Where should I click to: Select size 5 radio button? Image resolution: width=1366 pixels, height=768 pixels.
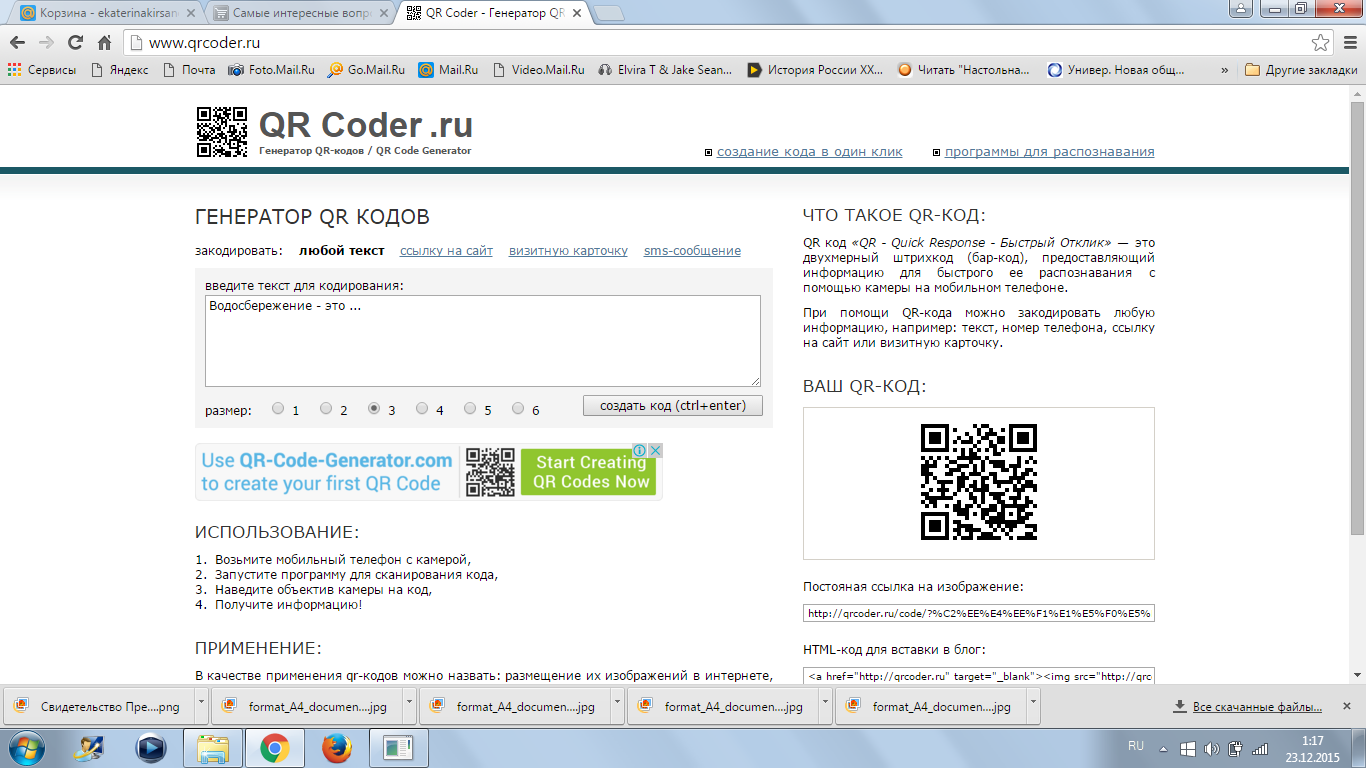(x=470, y=408)
